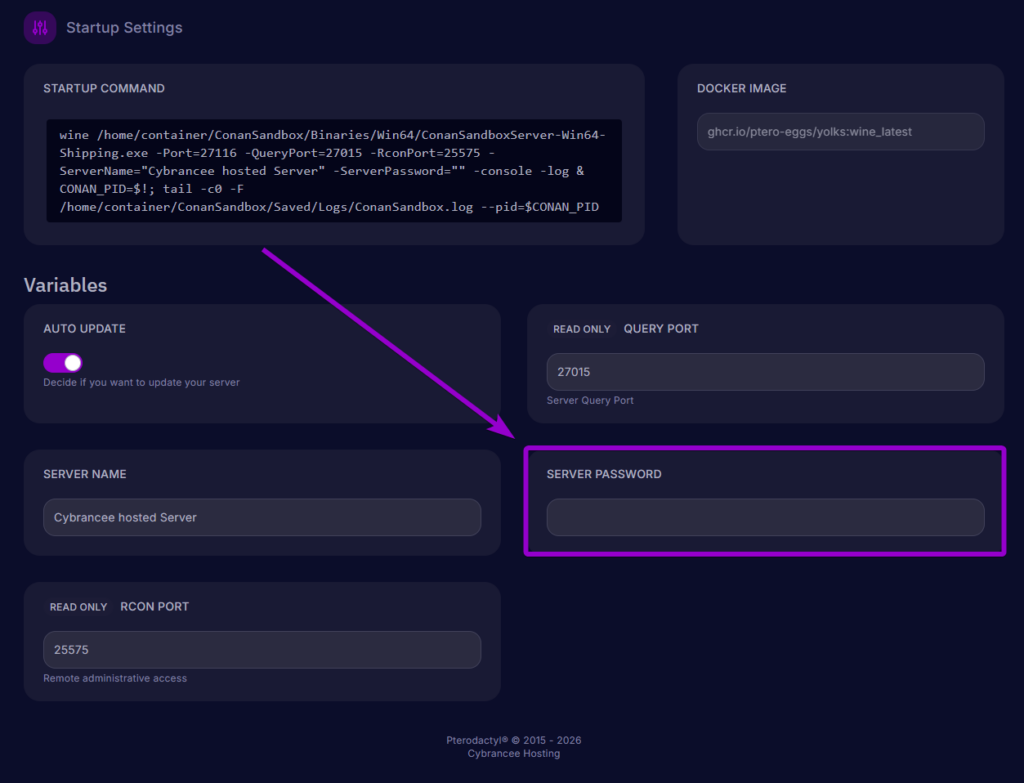Click the Server Name input field
This screenshot has width=1024, height=783.
click(x=262, y=517)
